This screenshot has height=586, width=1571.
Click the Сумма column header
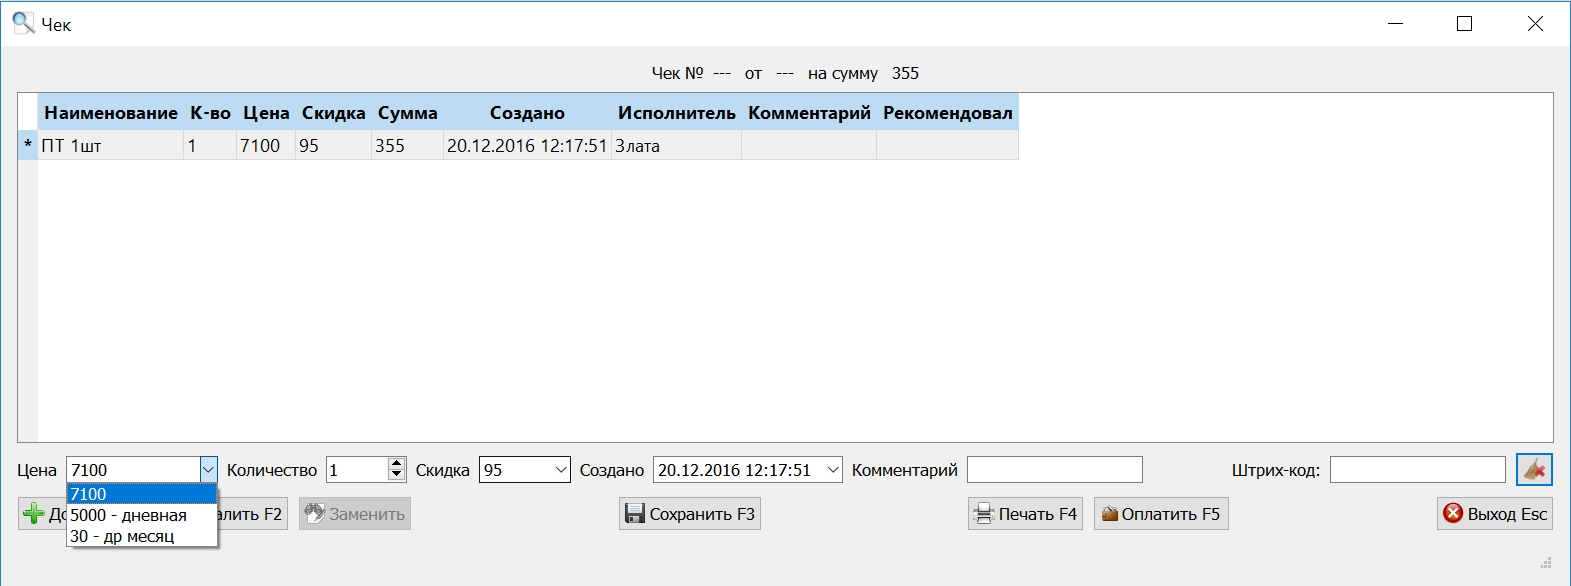tap(408, 113)
